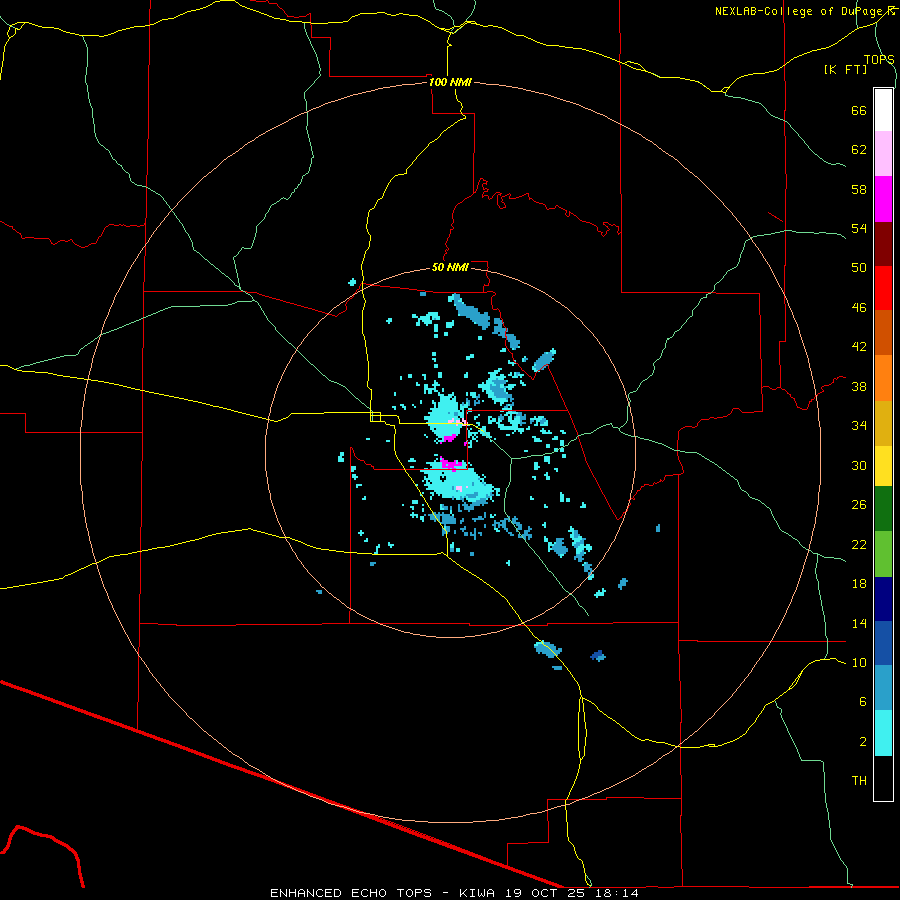The image size is (900, 900).
Task: Click the legend value 46
Action: coord(859,308)
